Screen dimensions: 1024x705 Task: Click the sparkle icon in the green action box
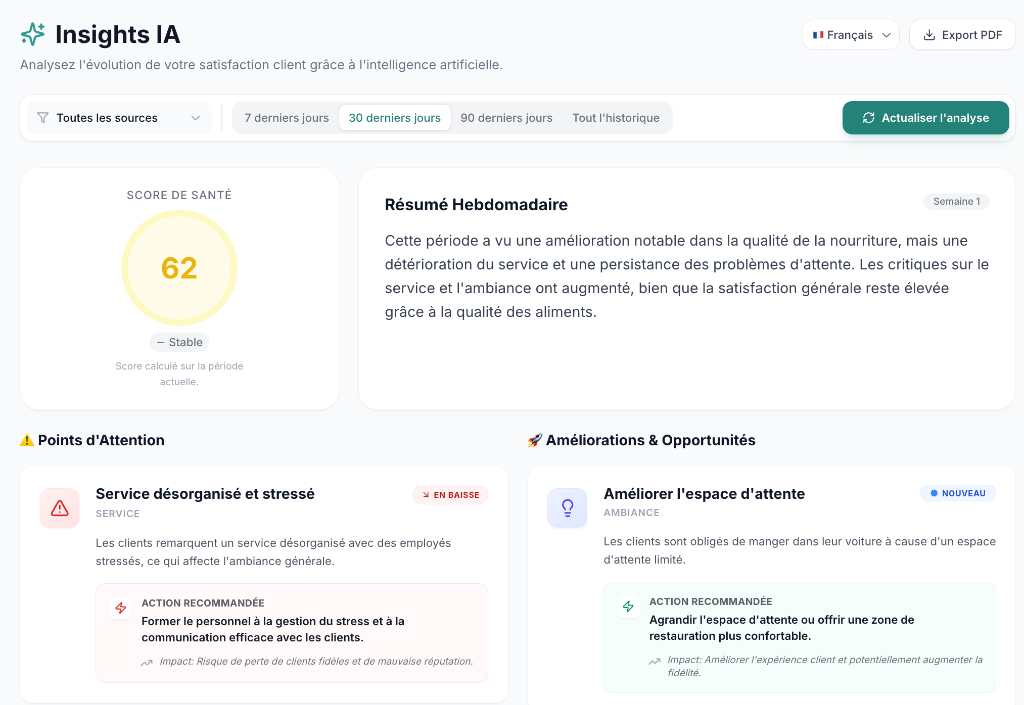628,606
